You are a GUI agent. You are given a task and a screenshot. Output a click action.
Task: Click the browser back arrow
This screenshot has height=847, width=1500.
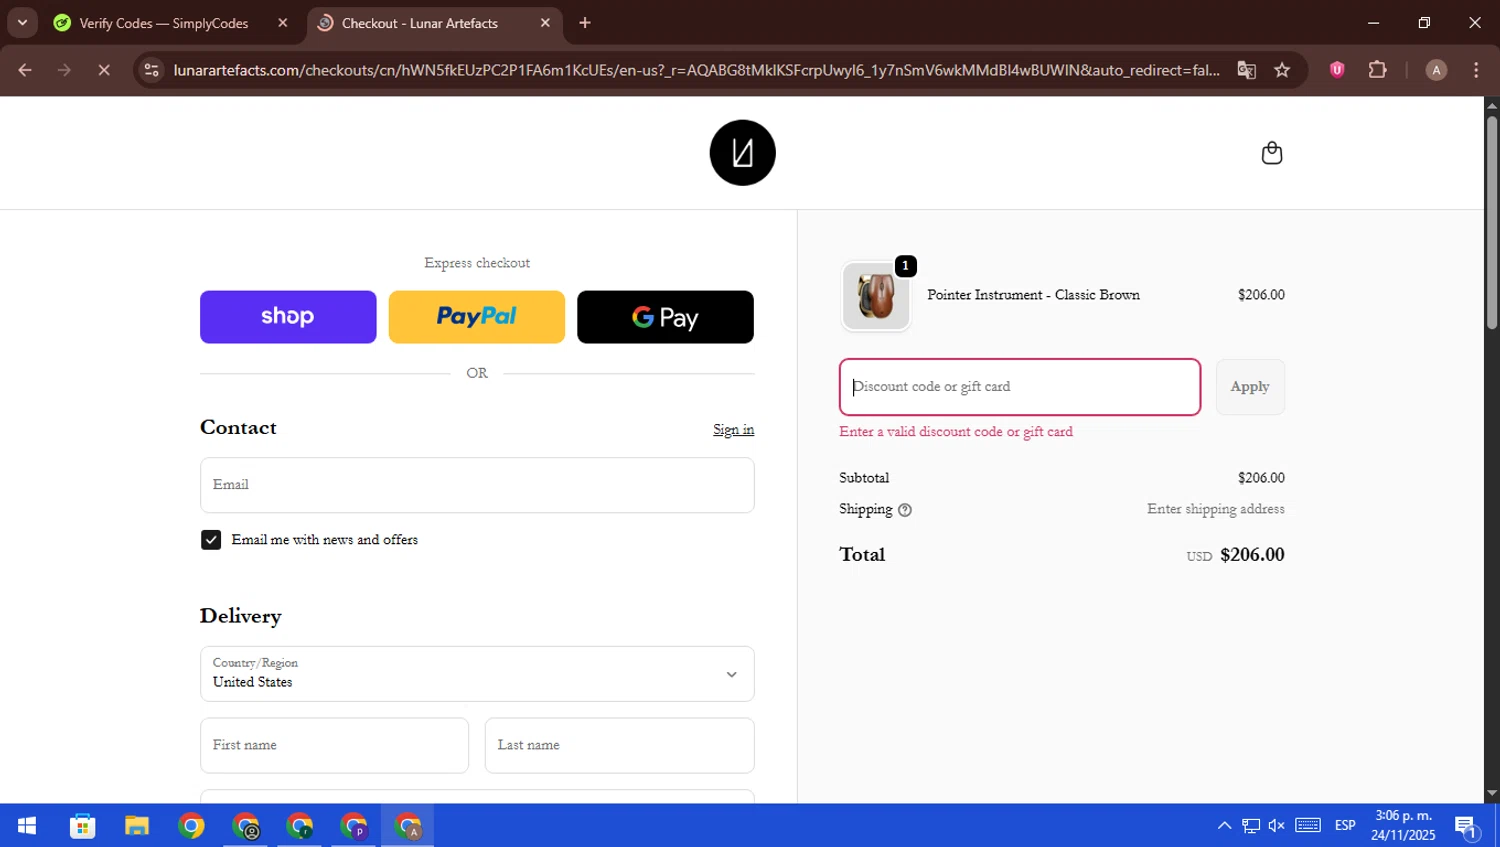(25, 70)
